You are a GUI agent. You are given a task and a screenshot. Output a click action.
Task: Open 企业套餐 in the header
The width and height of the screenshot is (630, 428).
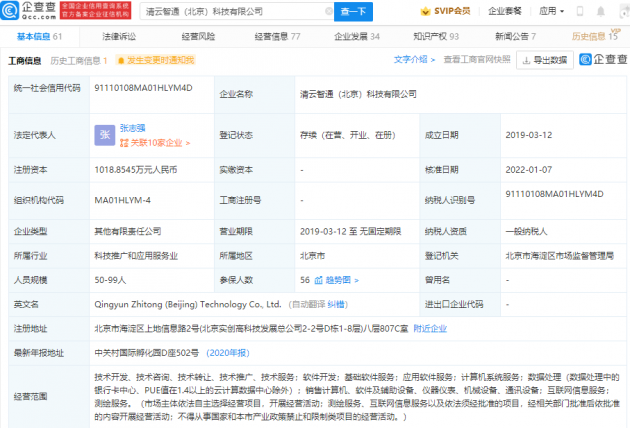505,11
